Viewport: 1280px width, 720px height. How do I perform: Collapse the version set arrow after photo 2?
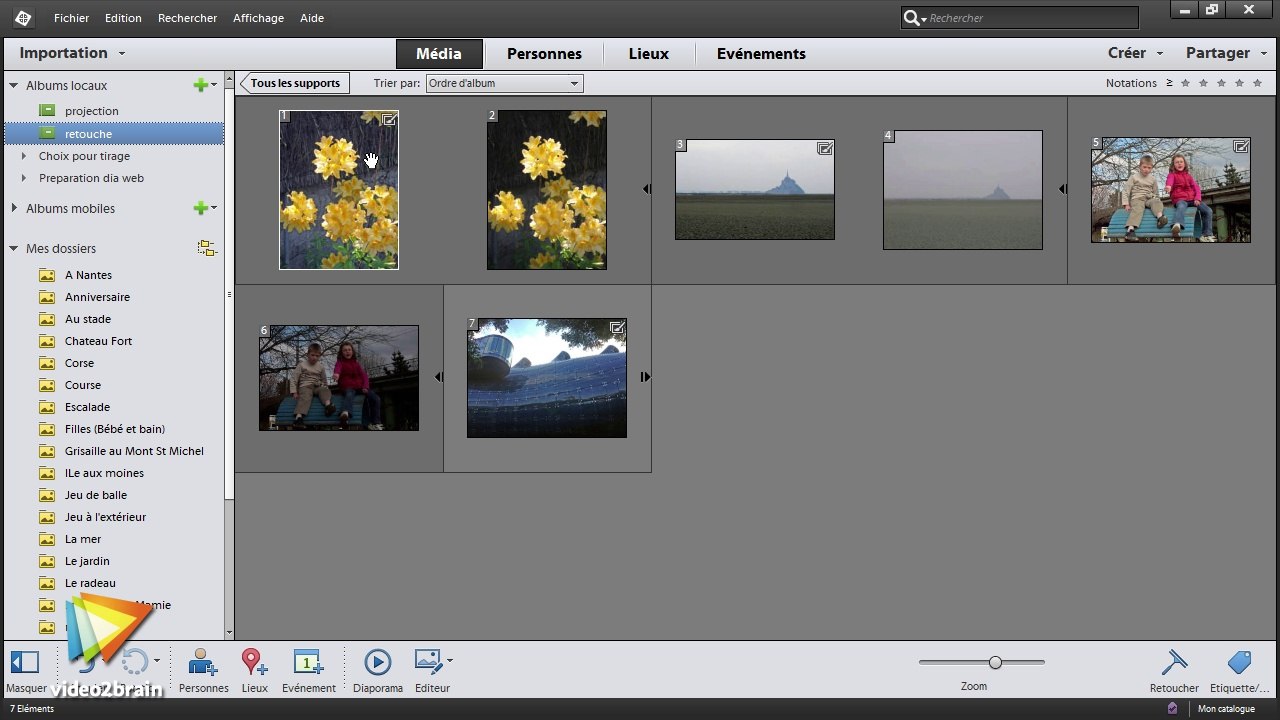click(x=646, y=189)
